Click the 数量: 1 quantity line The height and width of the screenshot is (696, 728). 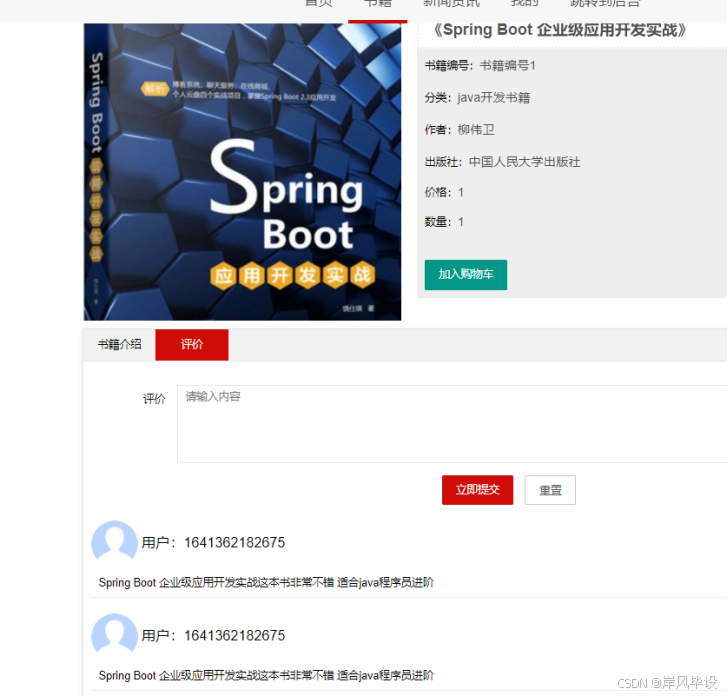pos(444,222)
